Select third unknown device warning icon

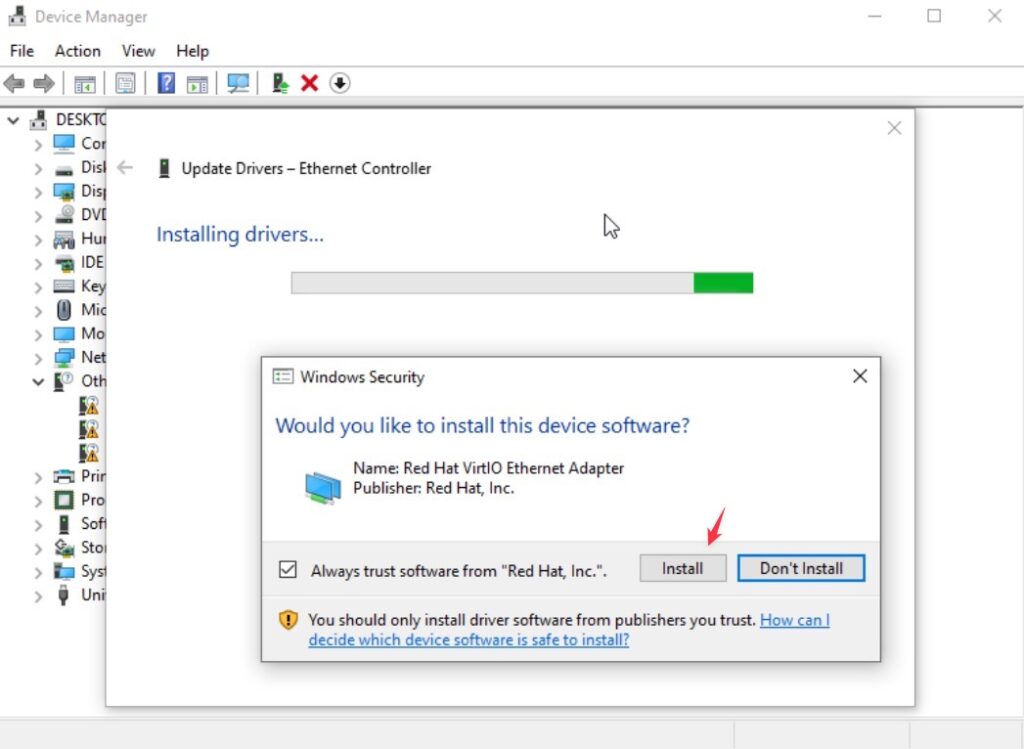click(89, 453)
